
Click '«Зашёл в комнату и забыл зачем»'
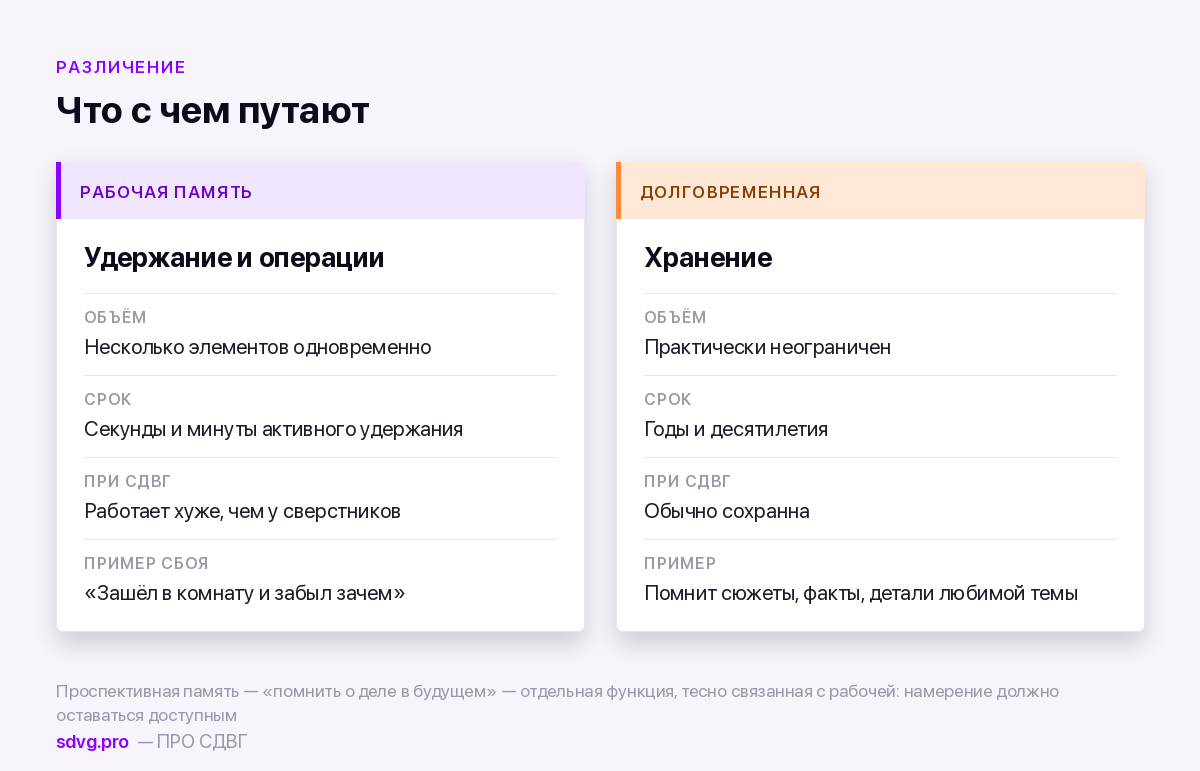245,594
